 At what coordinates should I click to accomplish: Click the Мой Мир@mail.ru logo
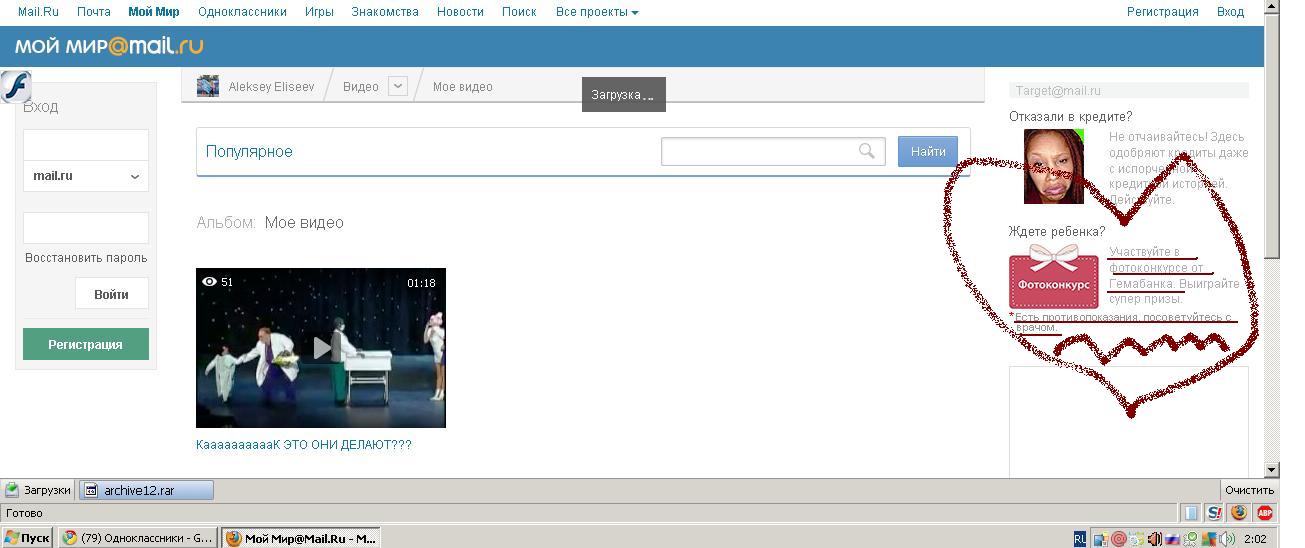pyautogui.click(x=109, y=46)
